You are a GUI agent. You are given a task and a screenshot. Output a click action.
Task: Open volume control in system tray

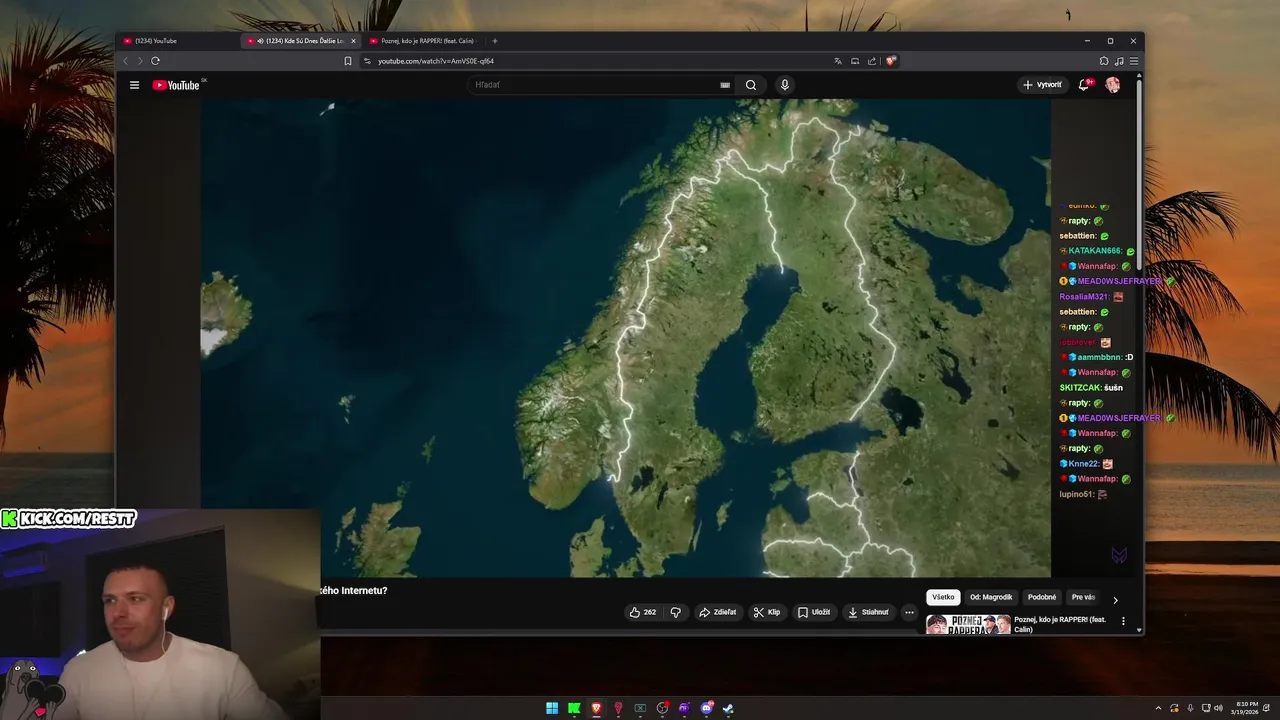click(x=1218, y=708)
